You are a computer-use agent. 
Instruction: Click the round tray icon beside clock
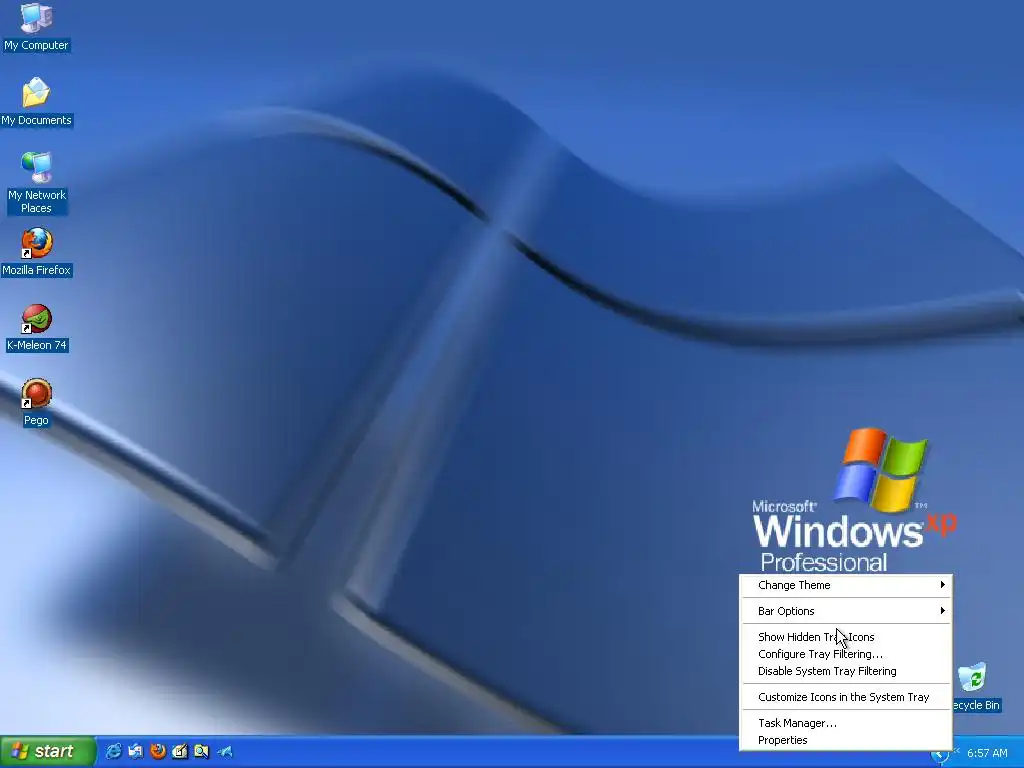pos(940,755)
